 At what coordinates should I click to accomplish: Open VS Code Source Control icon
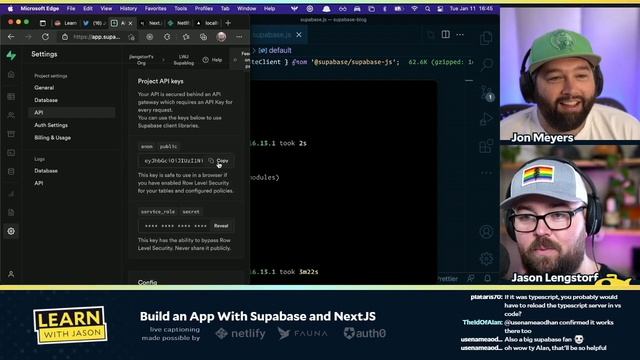click(486, 93)
